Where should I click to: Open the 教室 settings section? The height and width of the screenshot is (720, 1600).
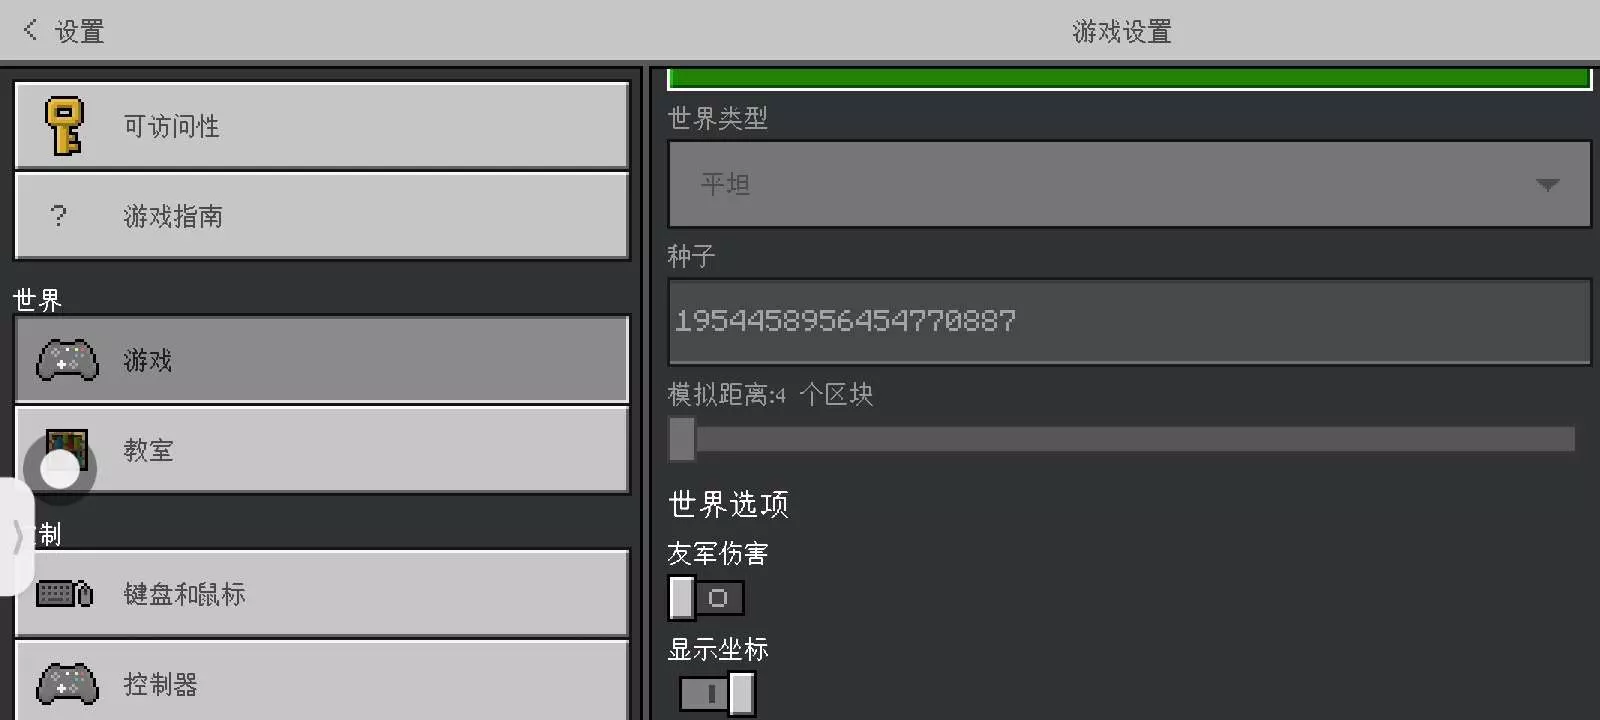coord(322,450)
